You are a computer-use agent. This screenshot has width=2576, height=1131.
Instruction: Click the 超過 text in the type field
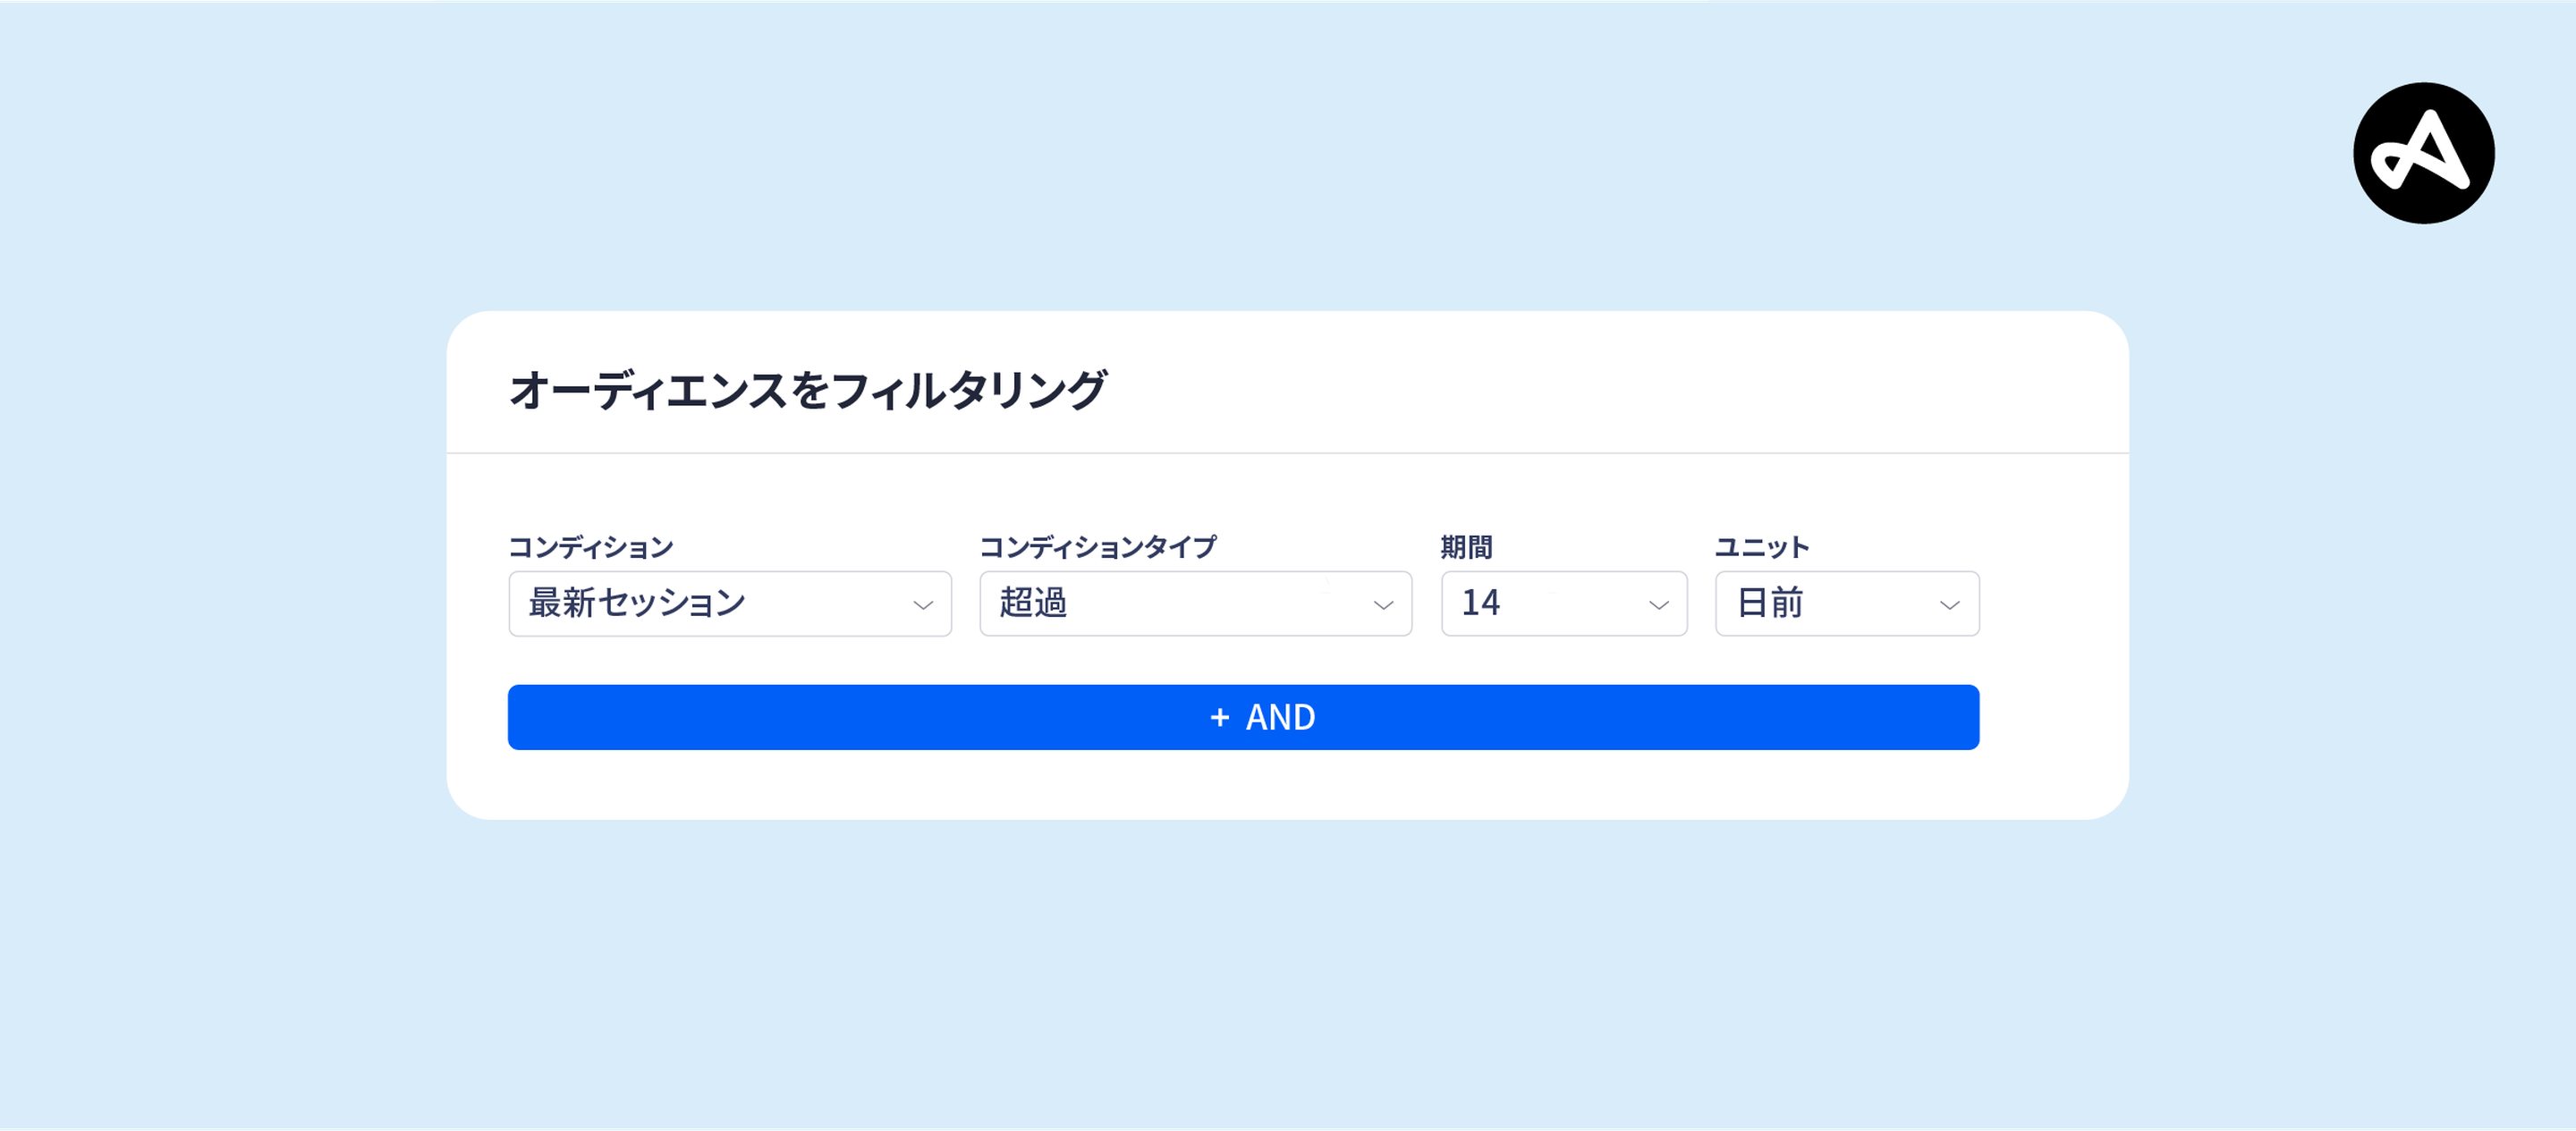[1033, 603]
